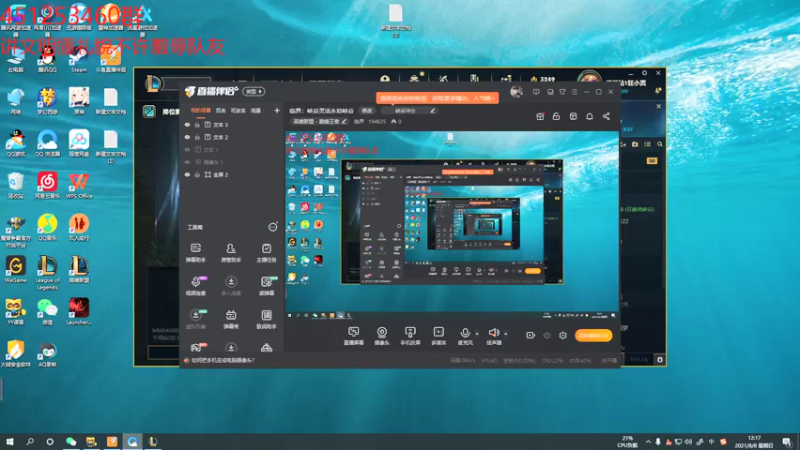Click the padlock icon in stream header
800x450 pixels.
coord(556,116)
